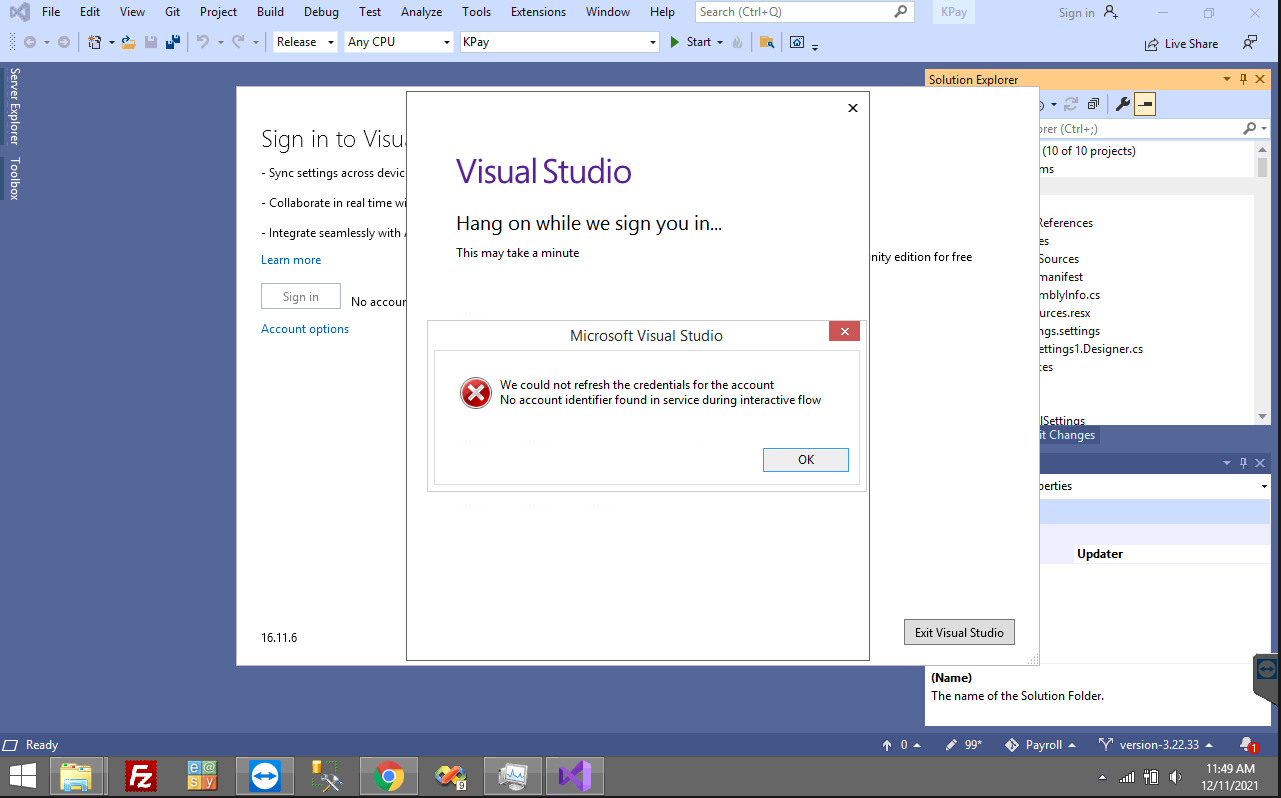Click the feedback icon next to Live Share
Image resolution: width=1281 pixels, height=798 pixels.
(1250, 43)
